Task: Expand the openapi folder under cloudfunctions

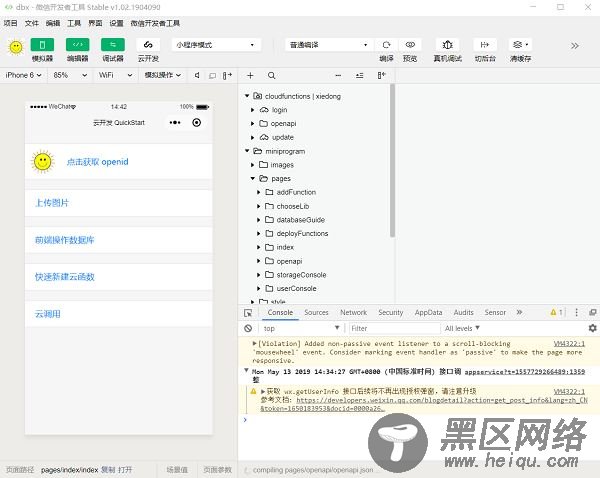Action: click(252, 123)
